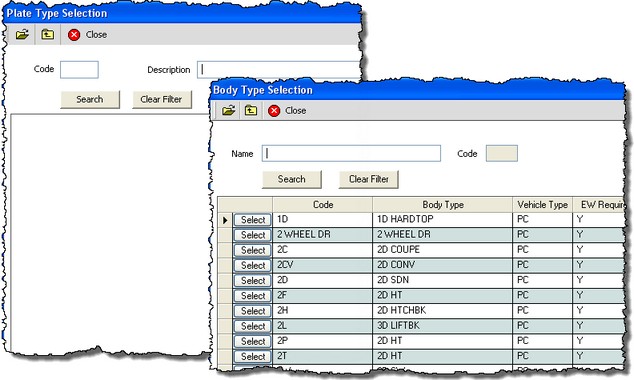
Task: Select the 2L liftback row
Action: tap(253, 326)
